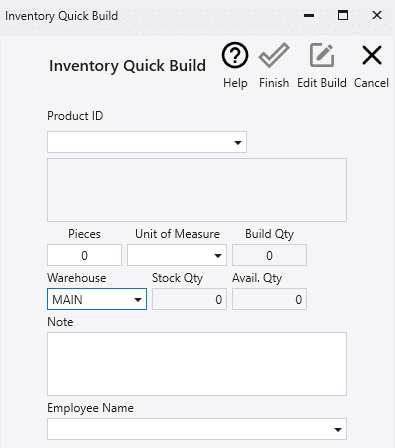Expand the Product ID dropdown arrow
Viewport: 395px width, 448px height.
[x=238, y=143]
